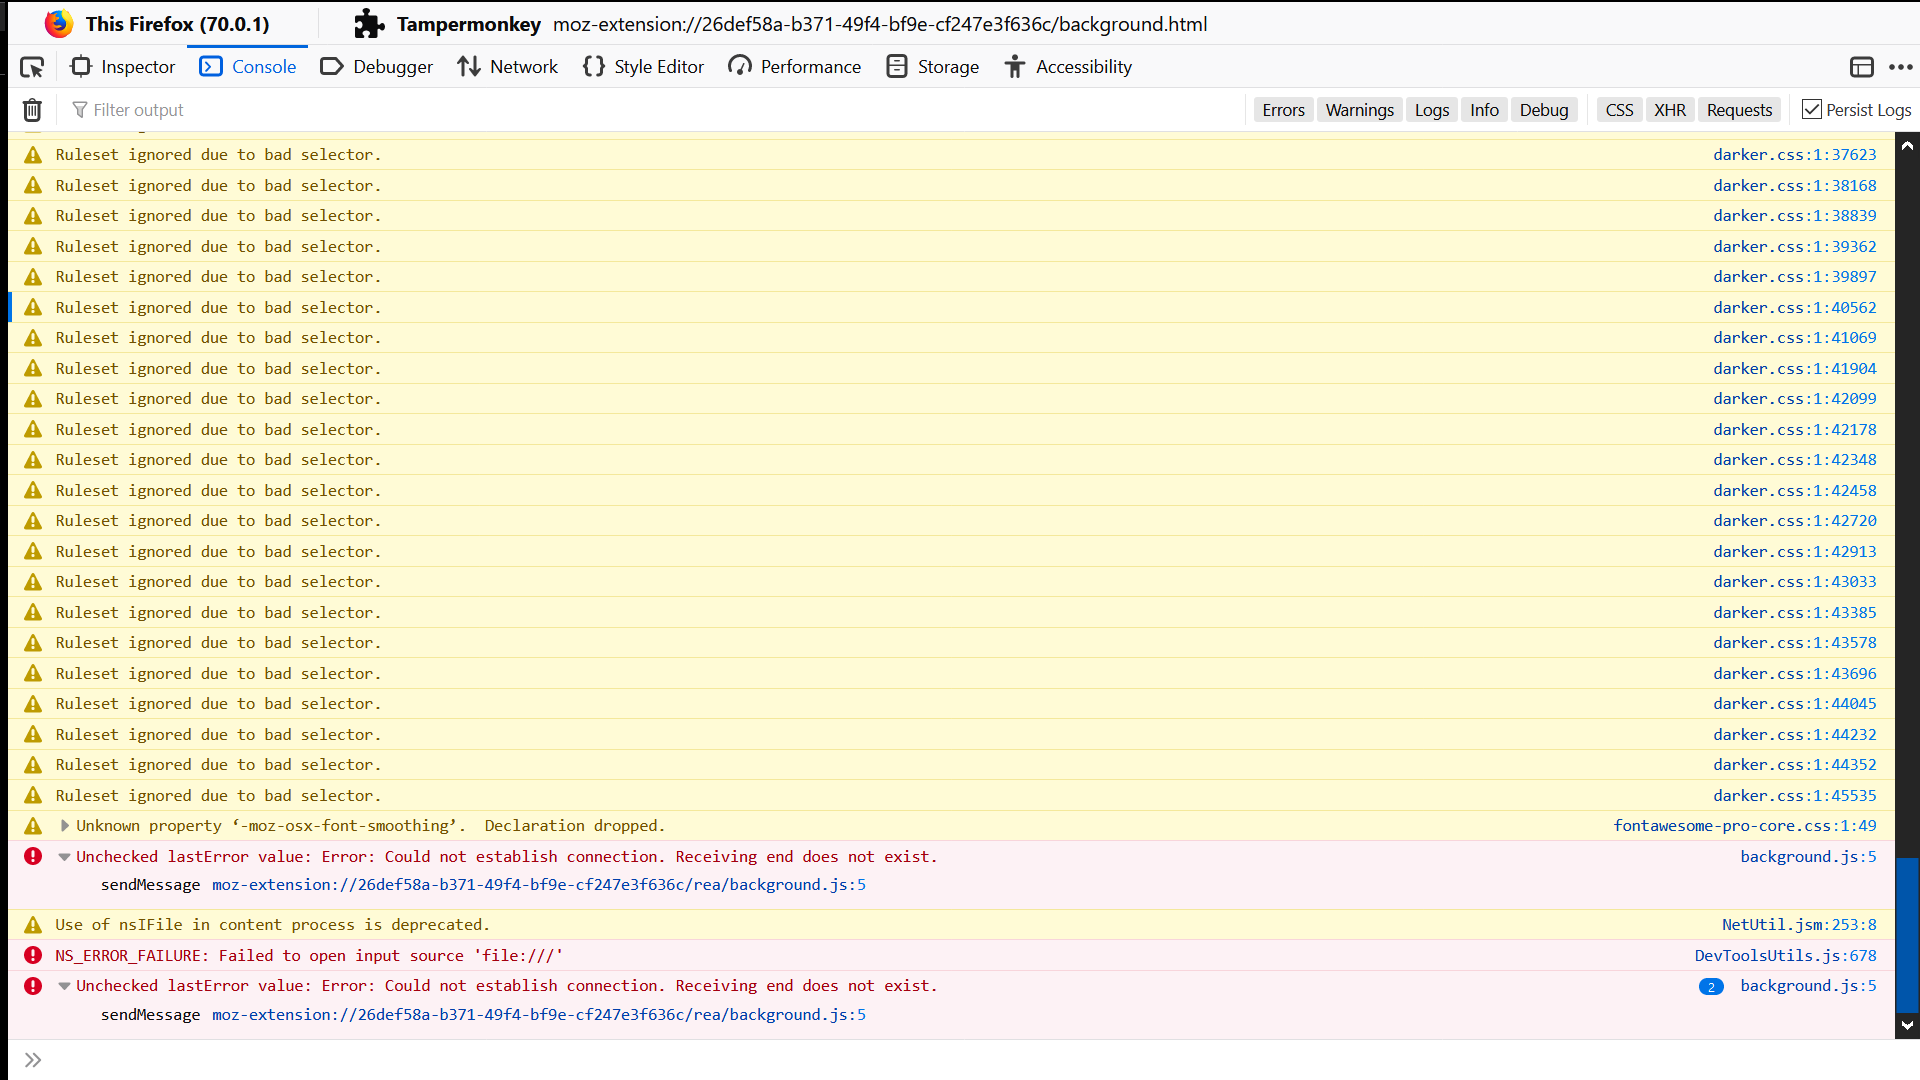Open the Style Editor
Viewport: 1920px width, 1080px height.
tap(643, 66)
